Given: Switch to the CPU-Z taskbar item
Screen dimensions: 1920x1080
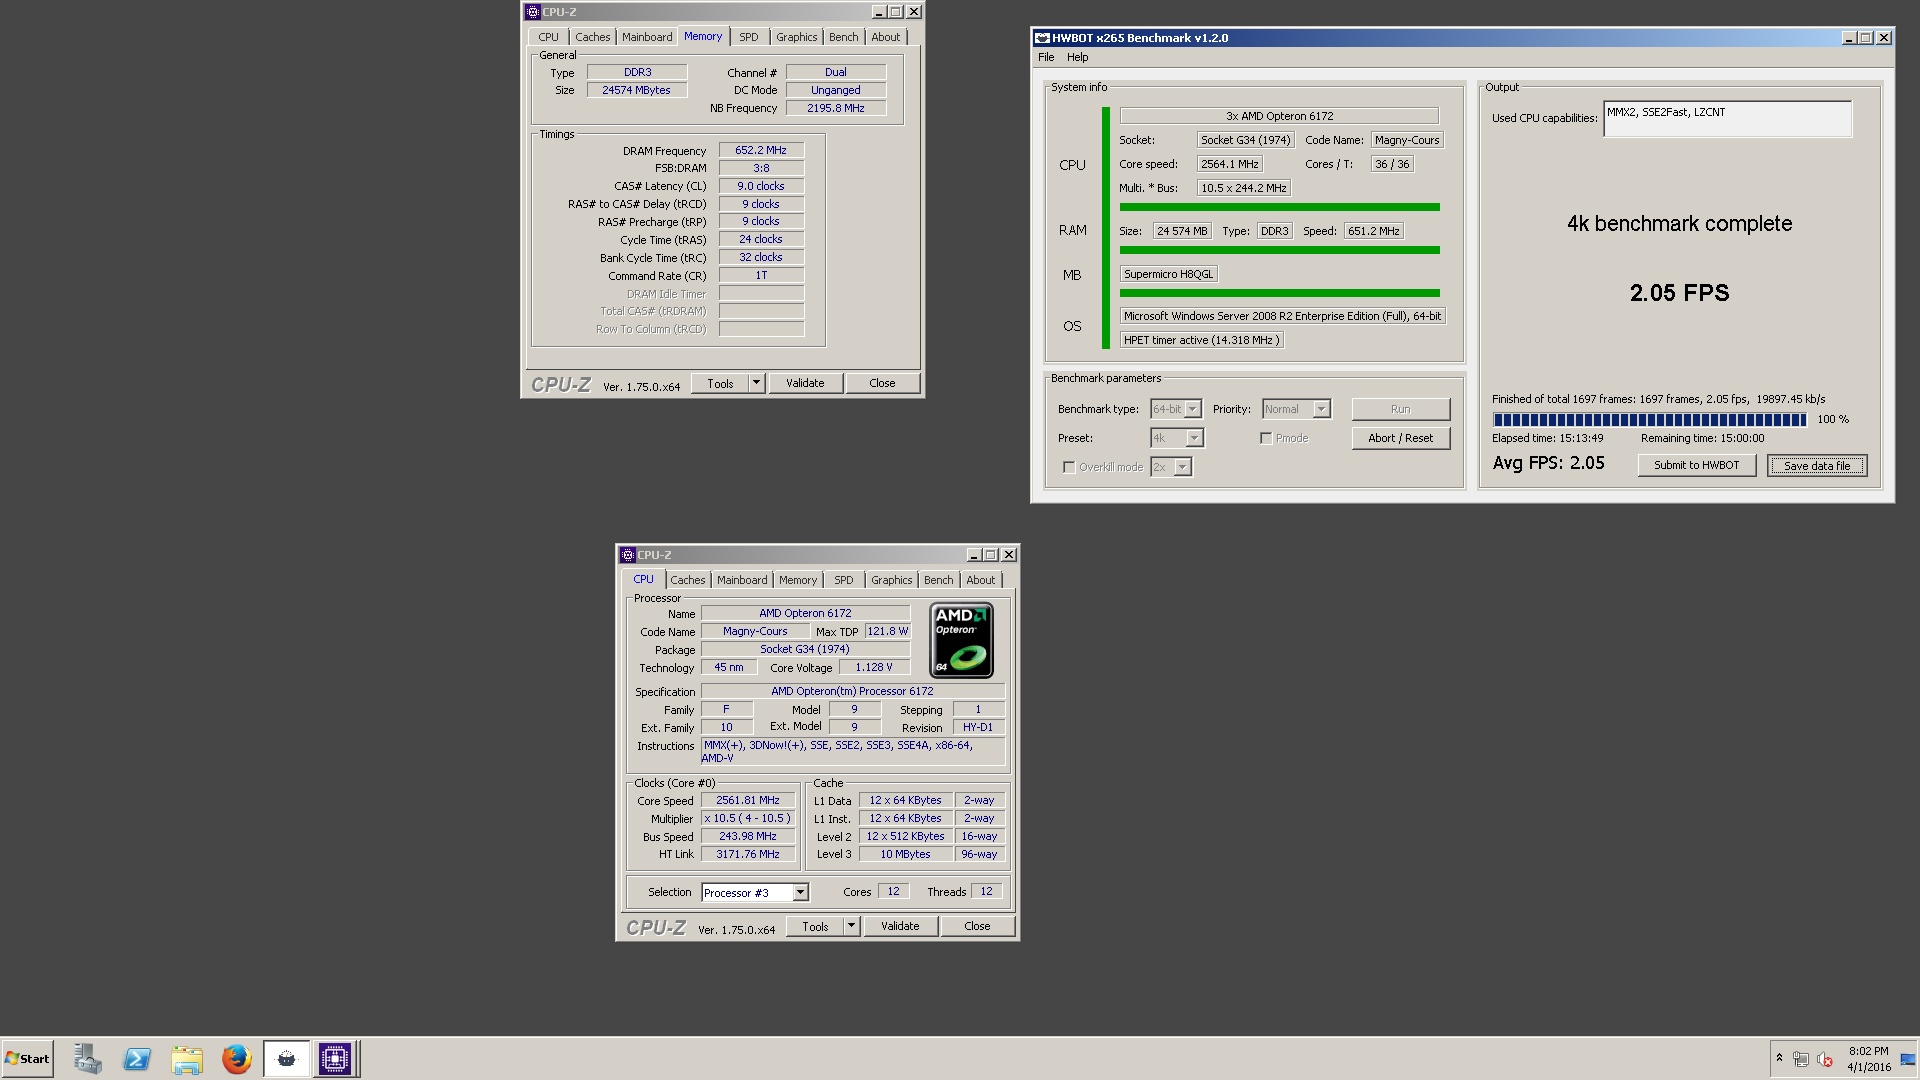Looking at the screenshot, I should pyautogui.click(x=335, y=1059).
